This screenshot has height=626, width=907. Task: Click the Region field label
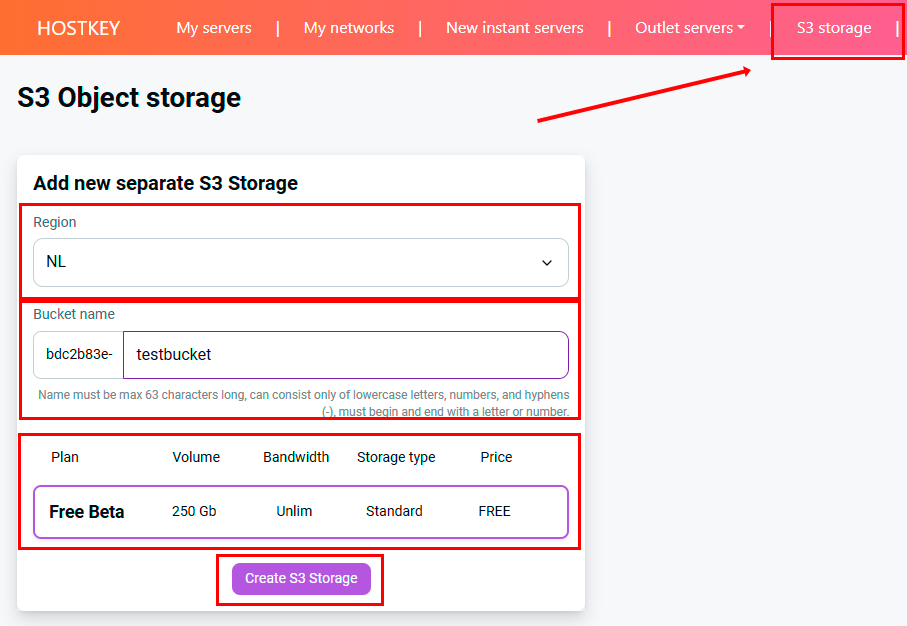point(55,222)
